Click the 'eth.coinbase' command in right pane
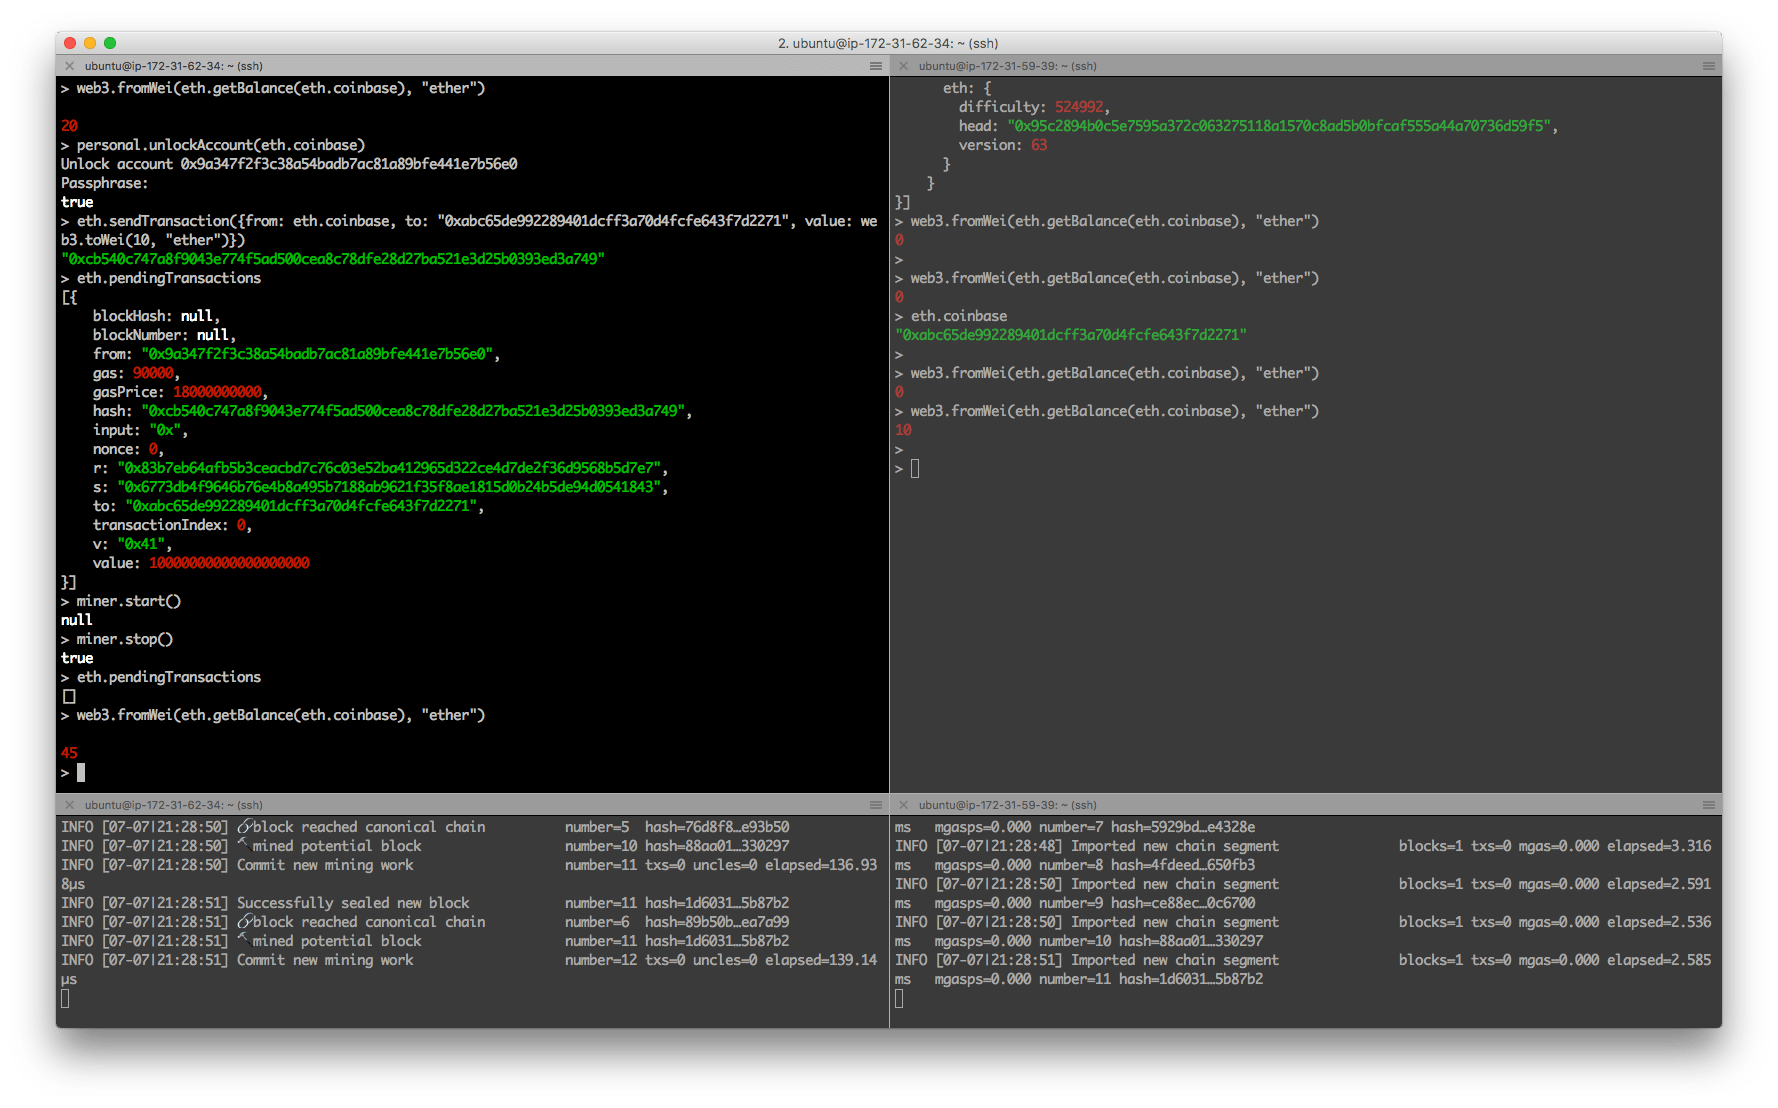 pos(959,316)
